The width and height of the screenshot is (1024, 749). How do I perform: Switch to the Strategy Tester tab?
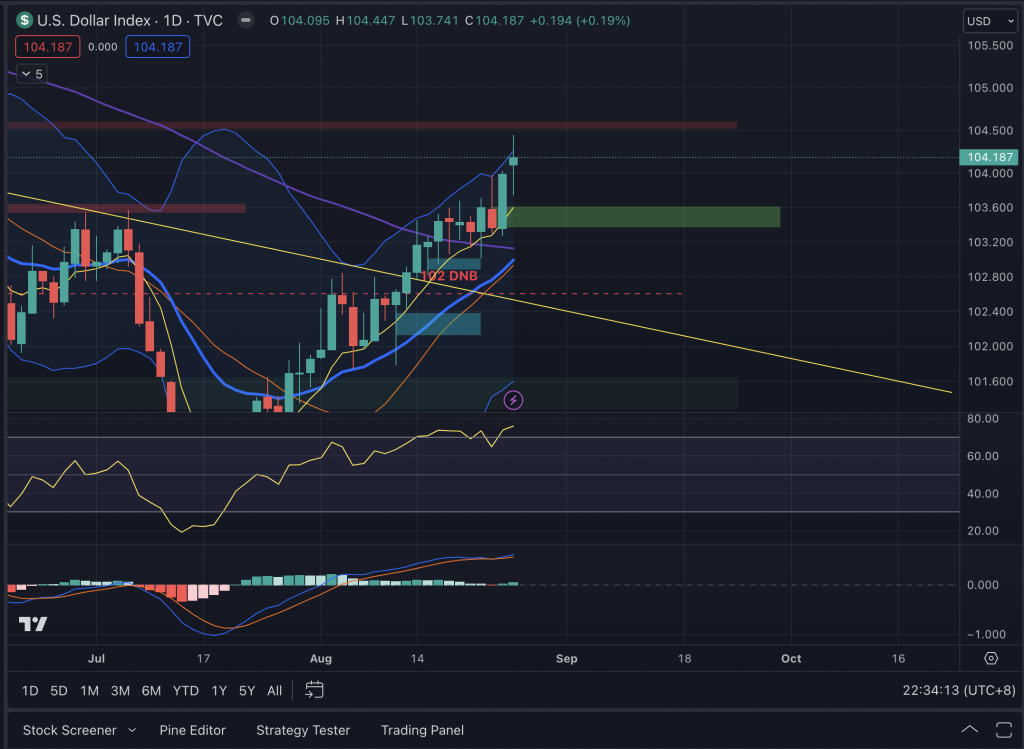pos(303,730)
